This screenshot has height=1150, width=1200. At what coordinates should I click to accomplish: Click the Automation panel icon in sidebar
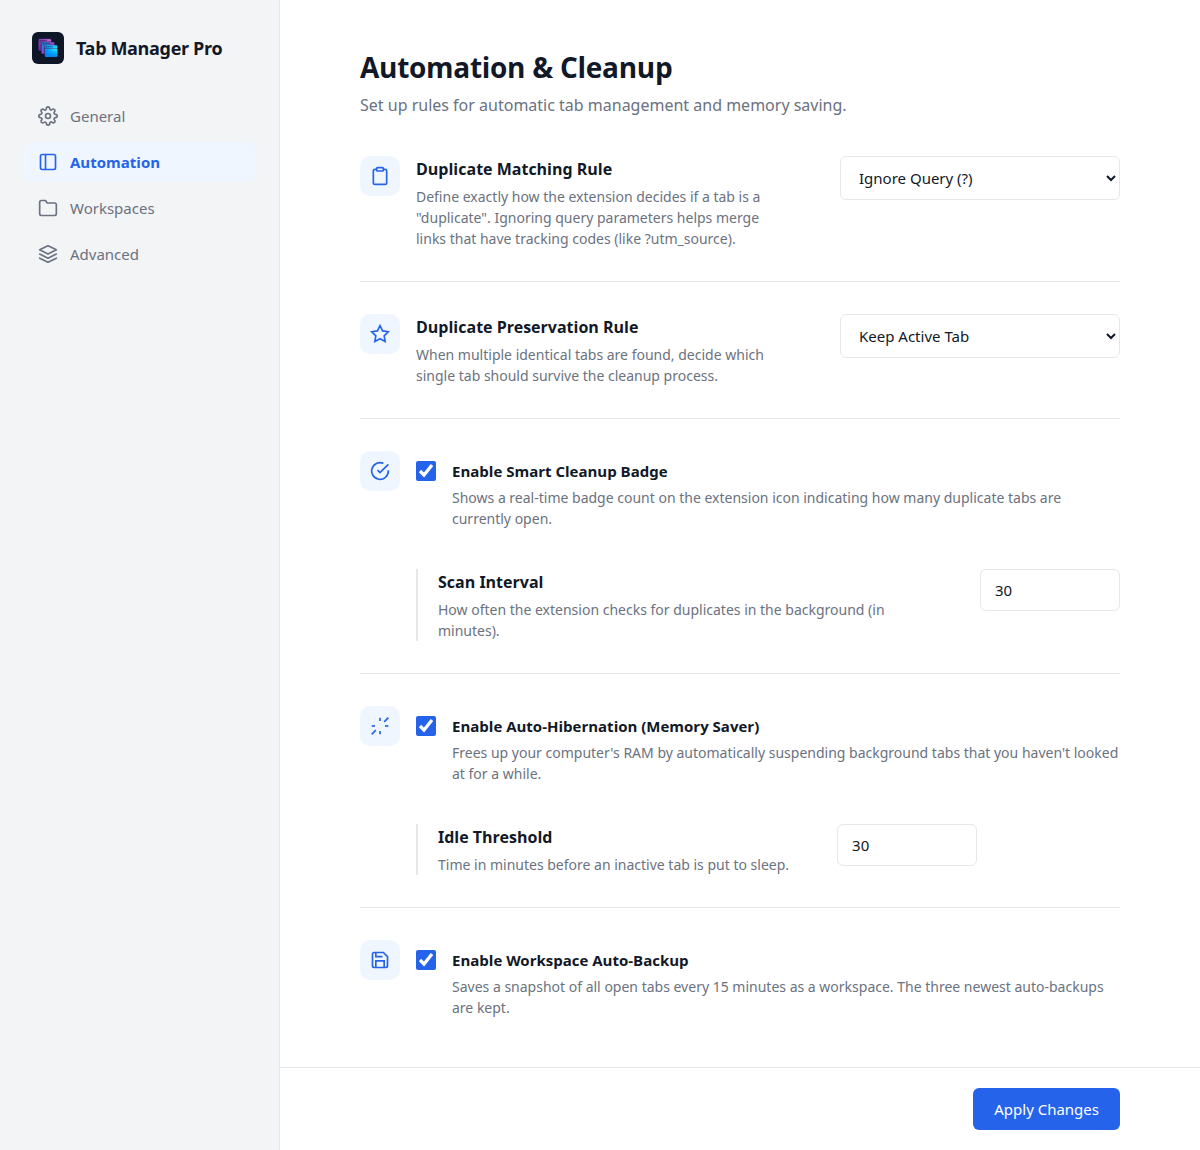(48, 162)
